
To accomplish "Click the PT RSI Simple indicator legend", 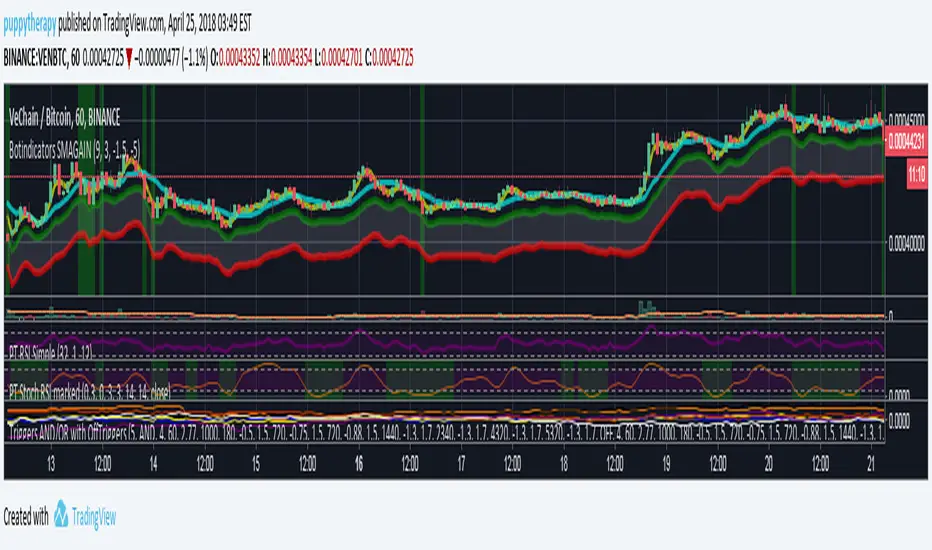I will [51, 353].
